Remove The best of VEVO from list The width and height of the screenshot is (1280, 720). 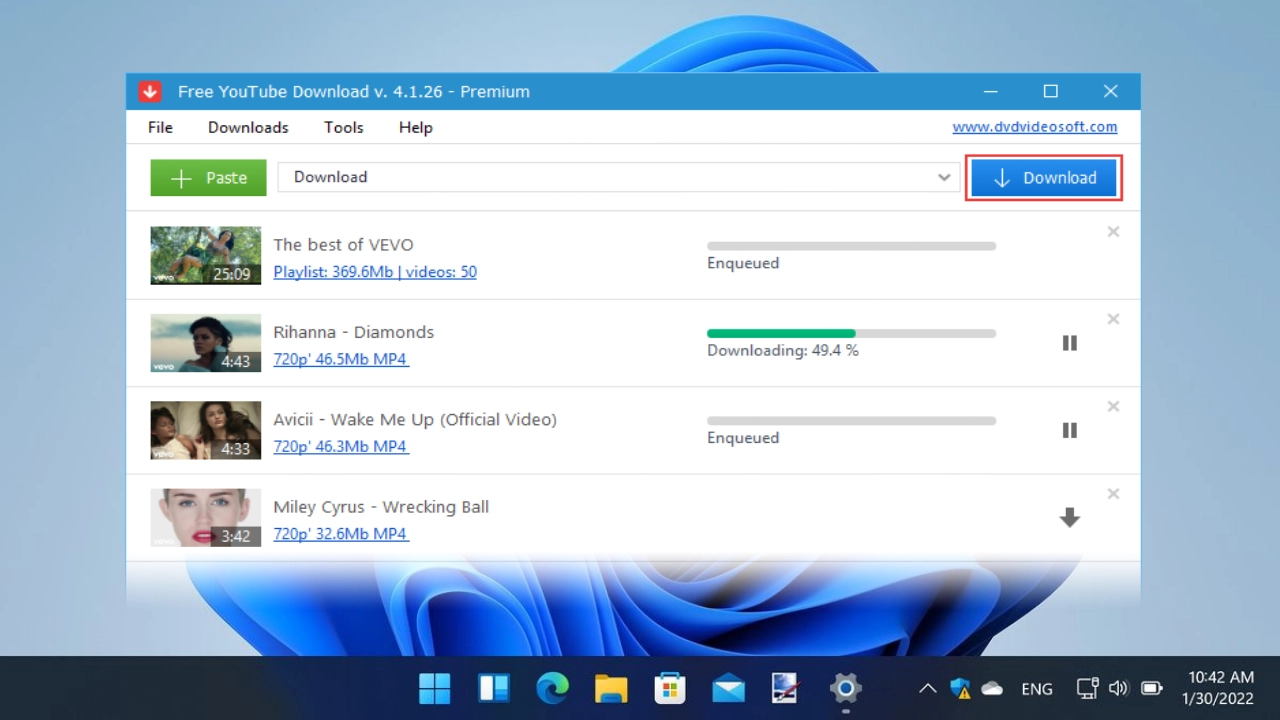point(1113,232)
